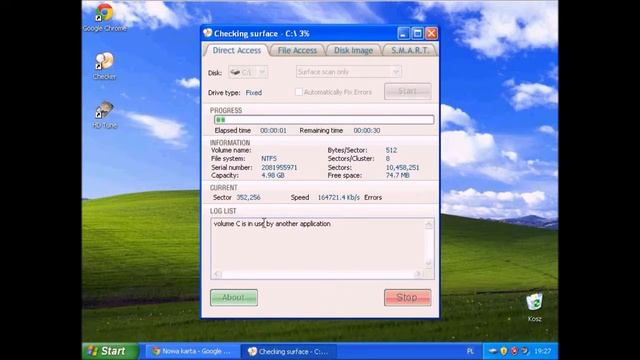
Task: Click the 'volume C is in use' log entry
Action: pyautogui.click(x=272, y=224)
